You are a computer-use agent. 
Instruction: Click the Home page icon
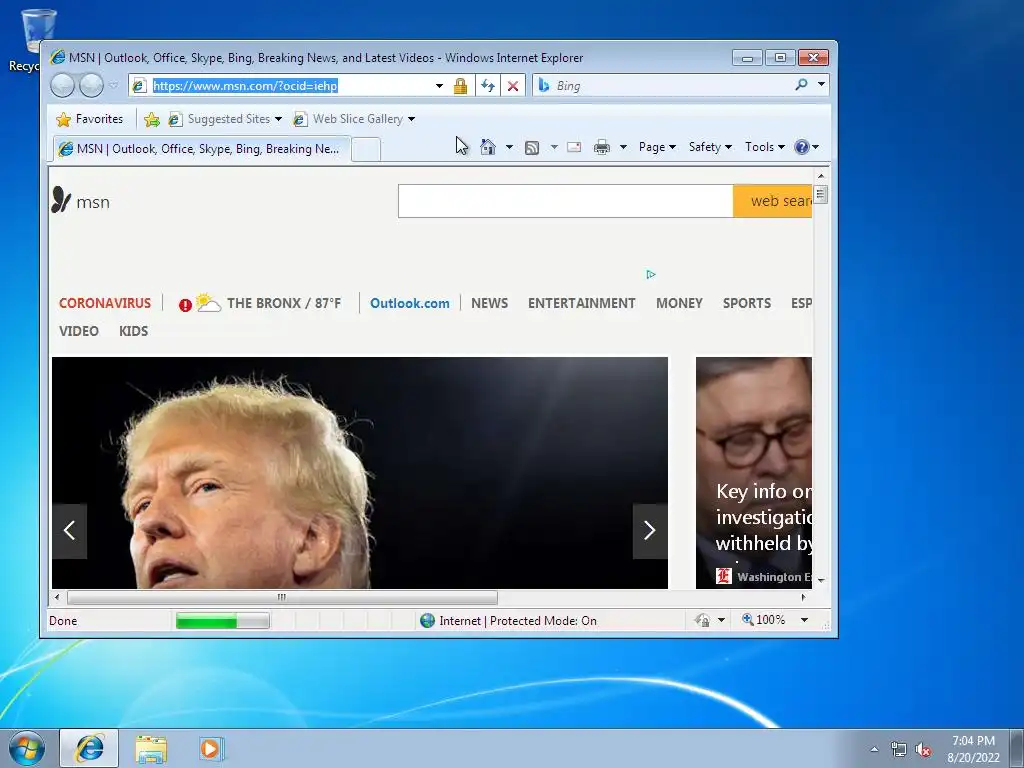point(488,147)
